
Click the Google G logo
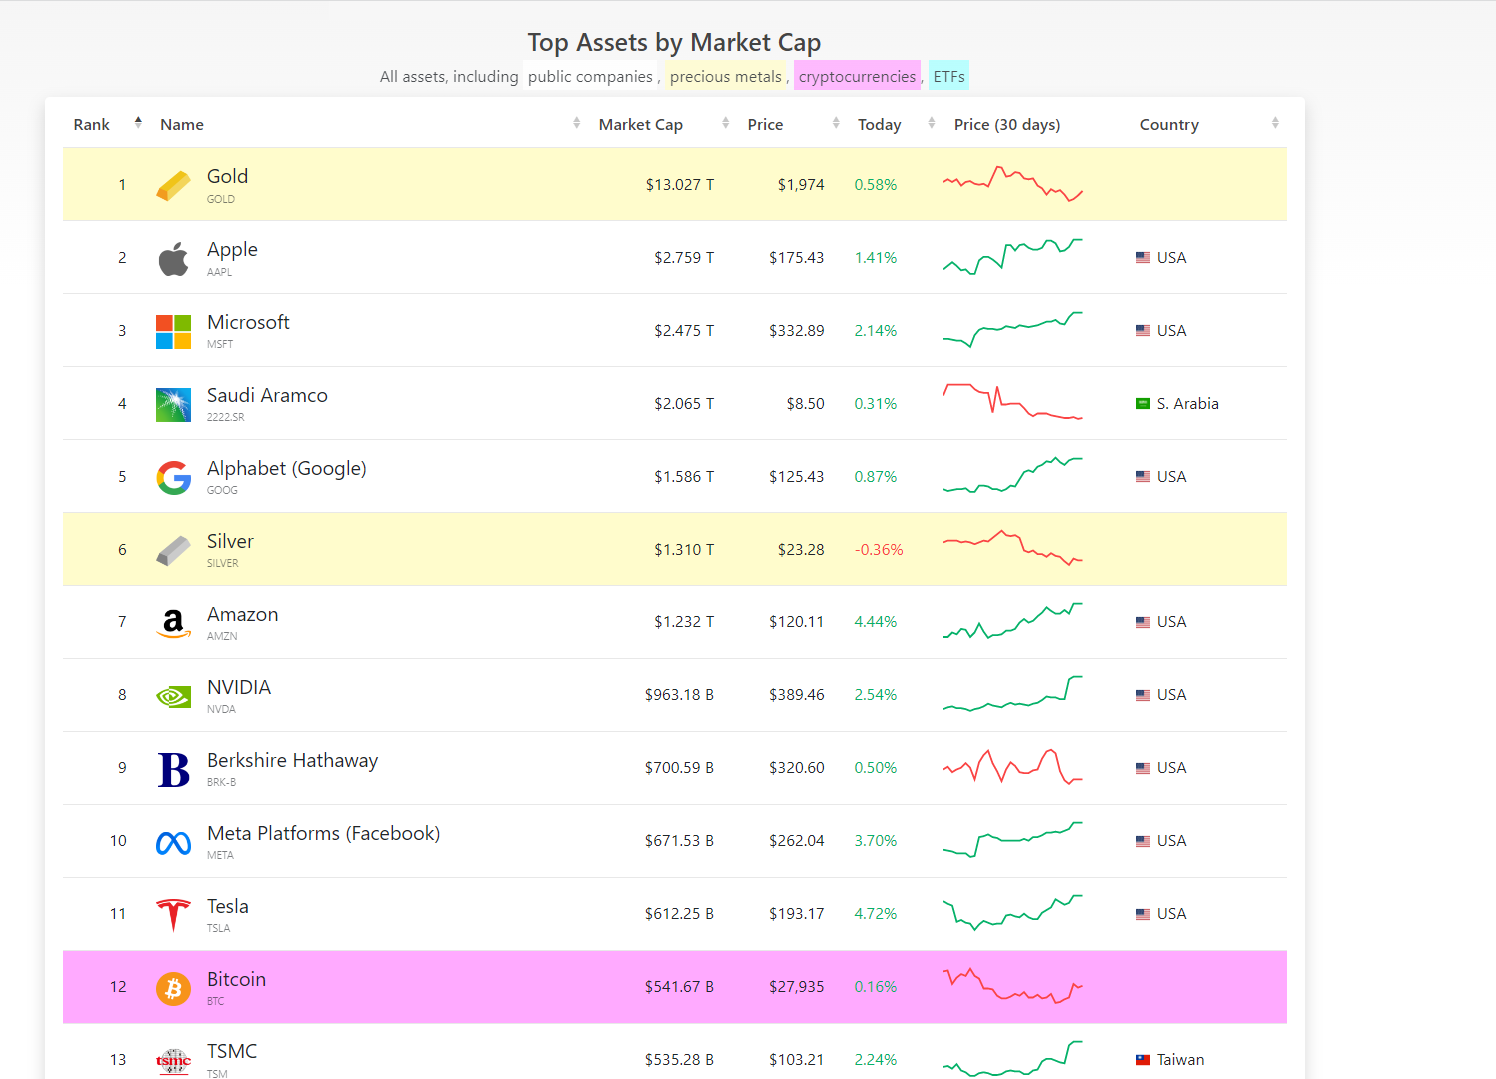click(173, 478)
